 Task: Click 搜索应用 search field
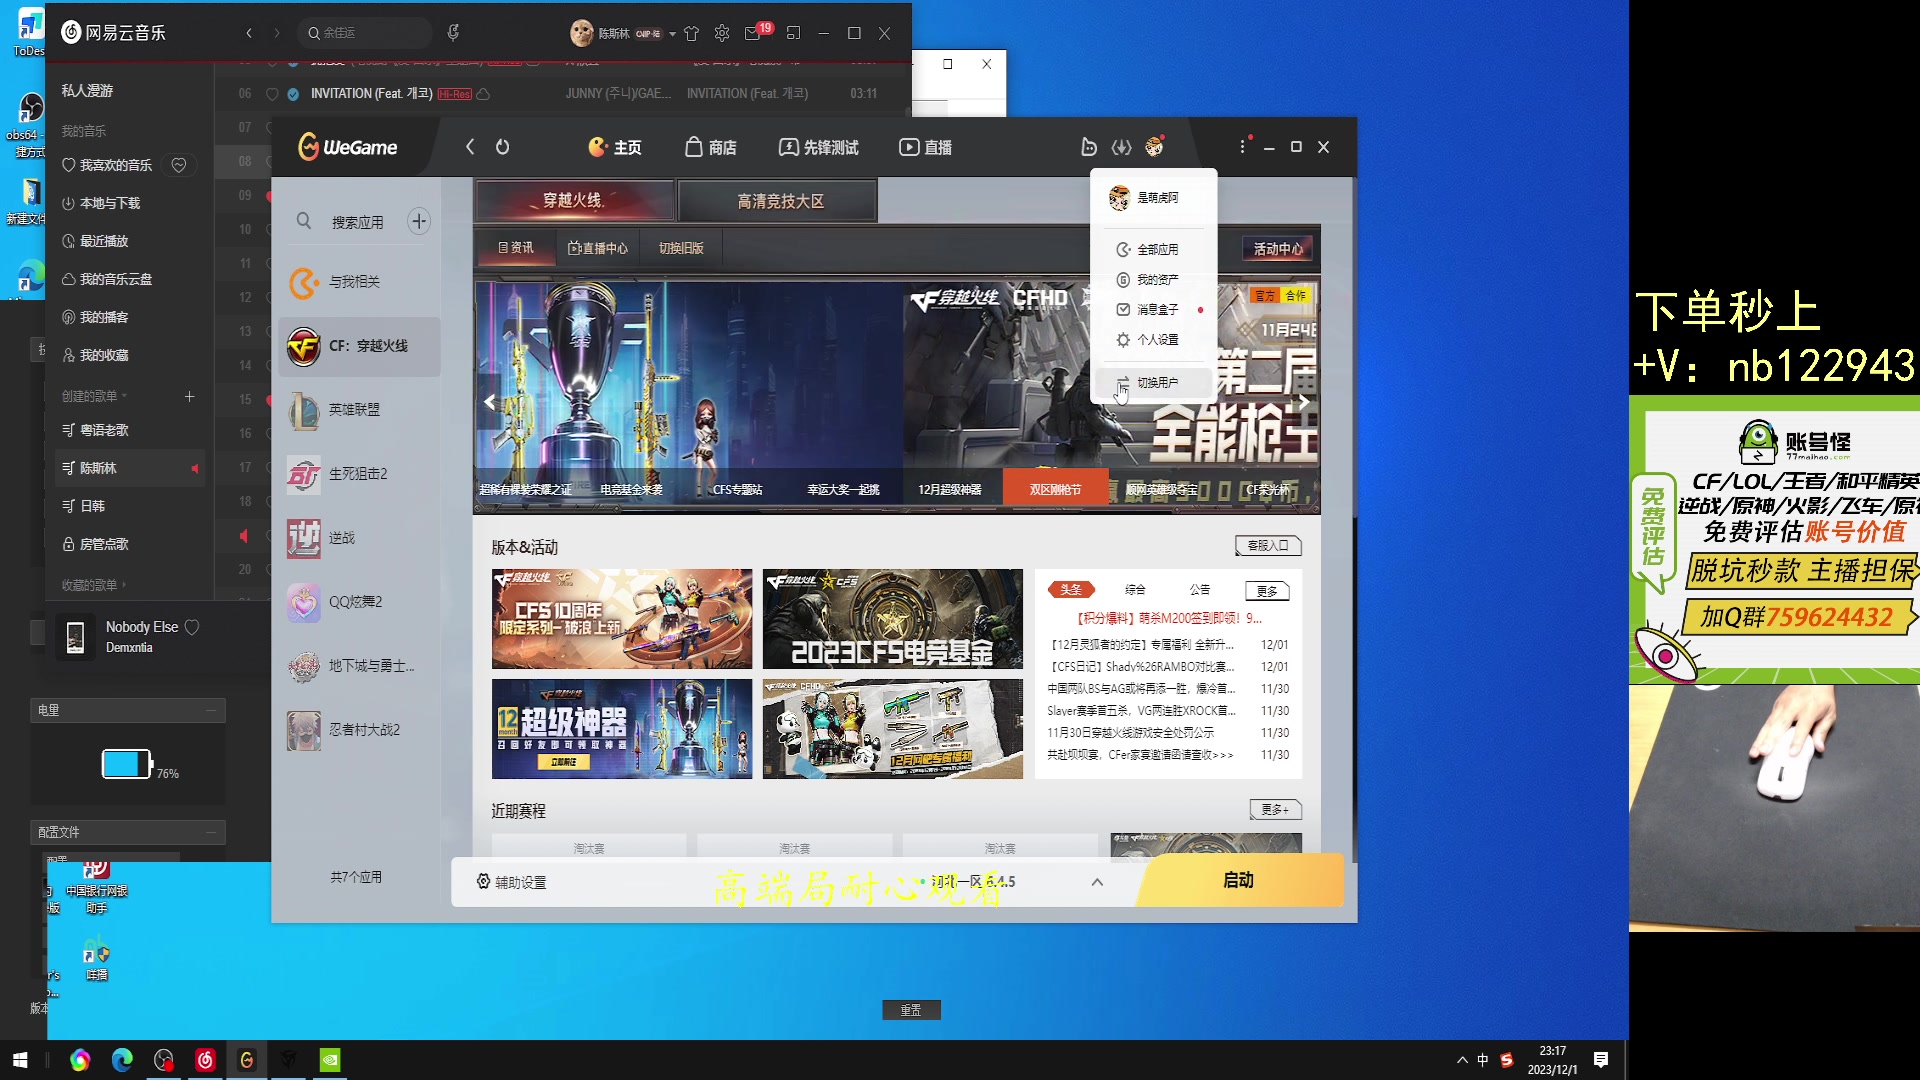(x=358, y=222)
